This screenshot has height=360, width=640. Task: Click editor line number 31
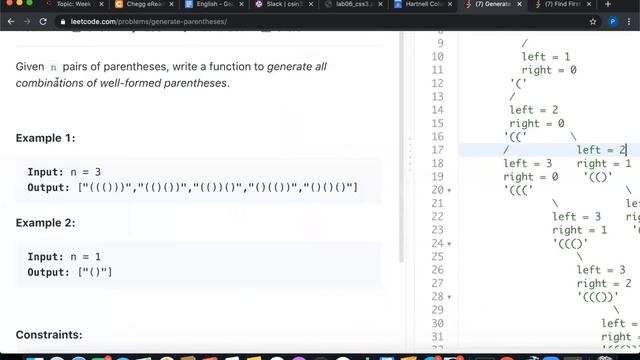(x=438, y=337)
